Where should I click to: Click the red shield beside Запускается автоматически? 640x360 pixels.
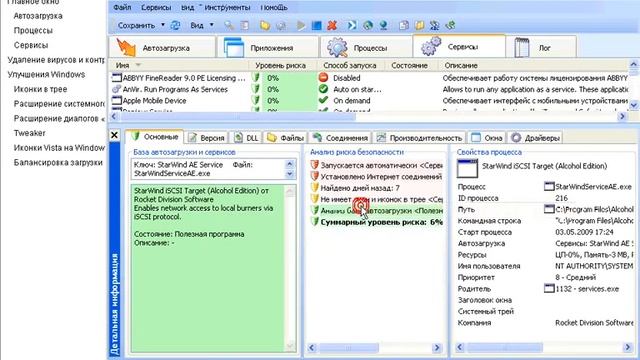point(314,165)
